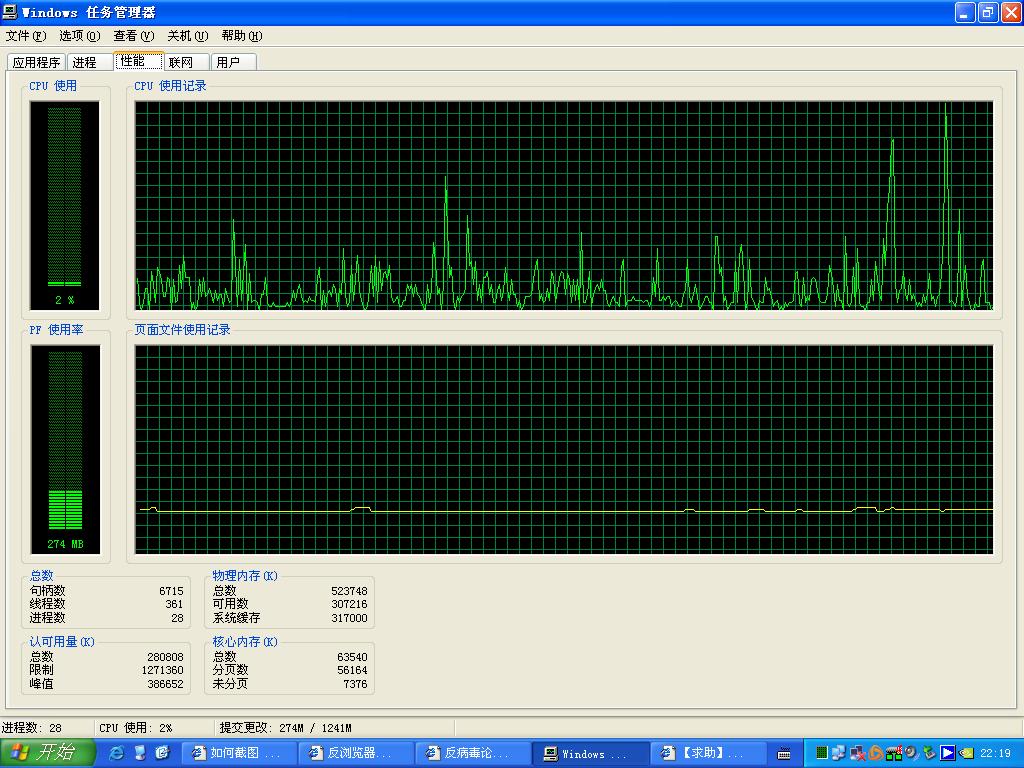The image size is (1024, 768).
Task: Open the 帮助 menu
Action: [x=242, y=36]
